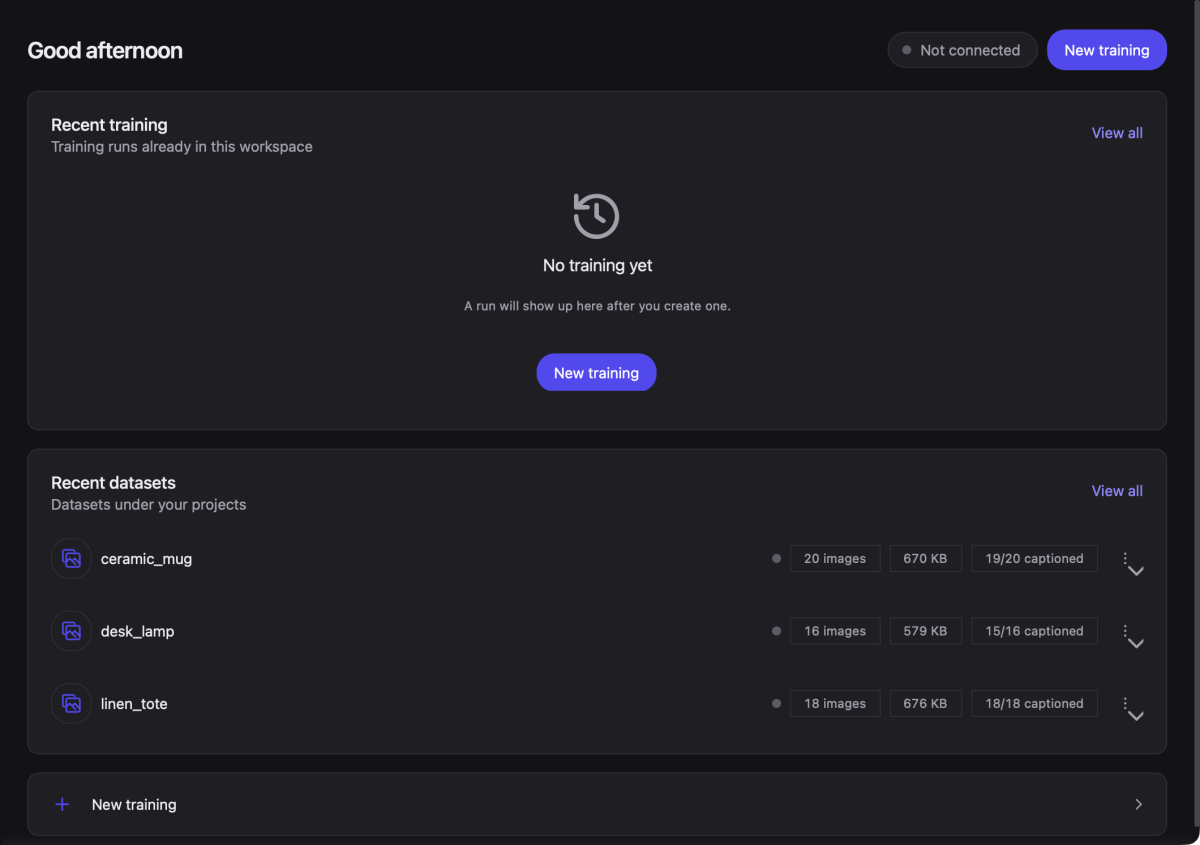Click the plus icon in the bottom New training row
1200x845 pixels.
pyautogui.click(x=62, y=804)
